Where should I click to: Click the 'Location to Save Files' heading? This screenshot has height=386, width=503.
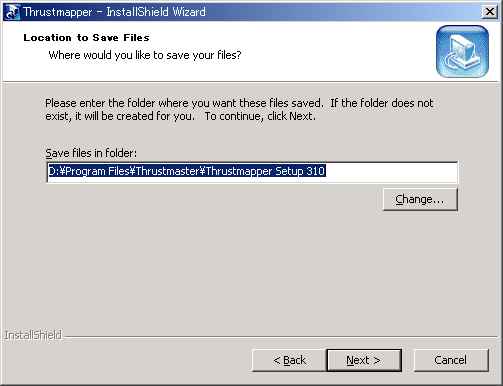[86, 38]
